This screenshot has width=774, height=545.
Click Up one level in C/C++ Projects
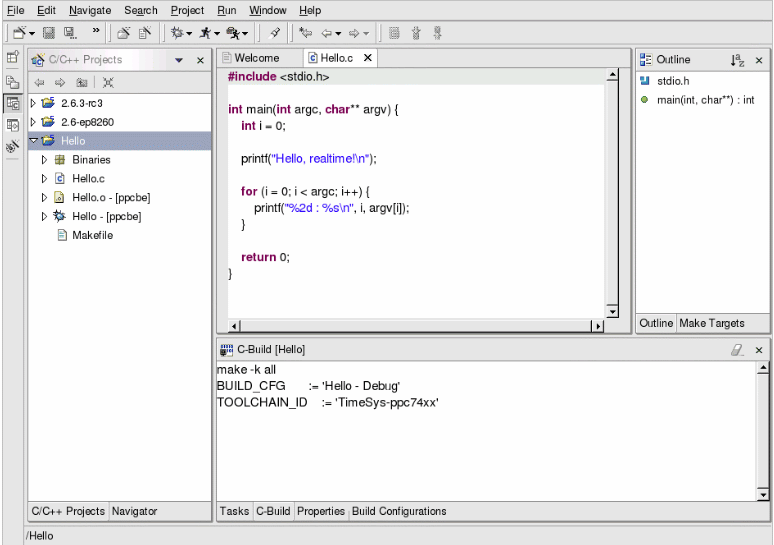tap(82, 82)
